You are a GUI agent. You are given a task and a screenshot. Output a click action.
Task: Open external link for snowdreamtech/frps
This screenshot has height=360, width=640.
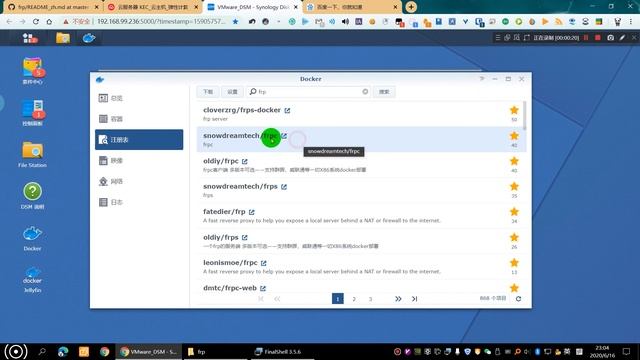[x=284, y=187]
